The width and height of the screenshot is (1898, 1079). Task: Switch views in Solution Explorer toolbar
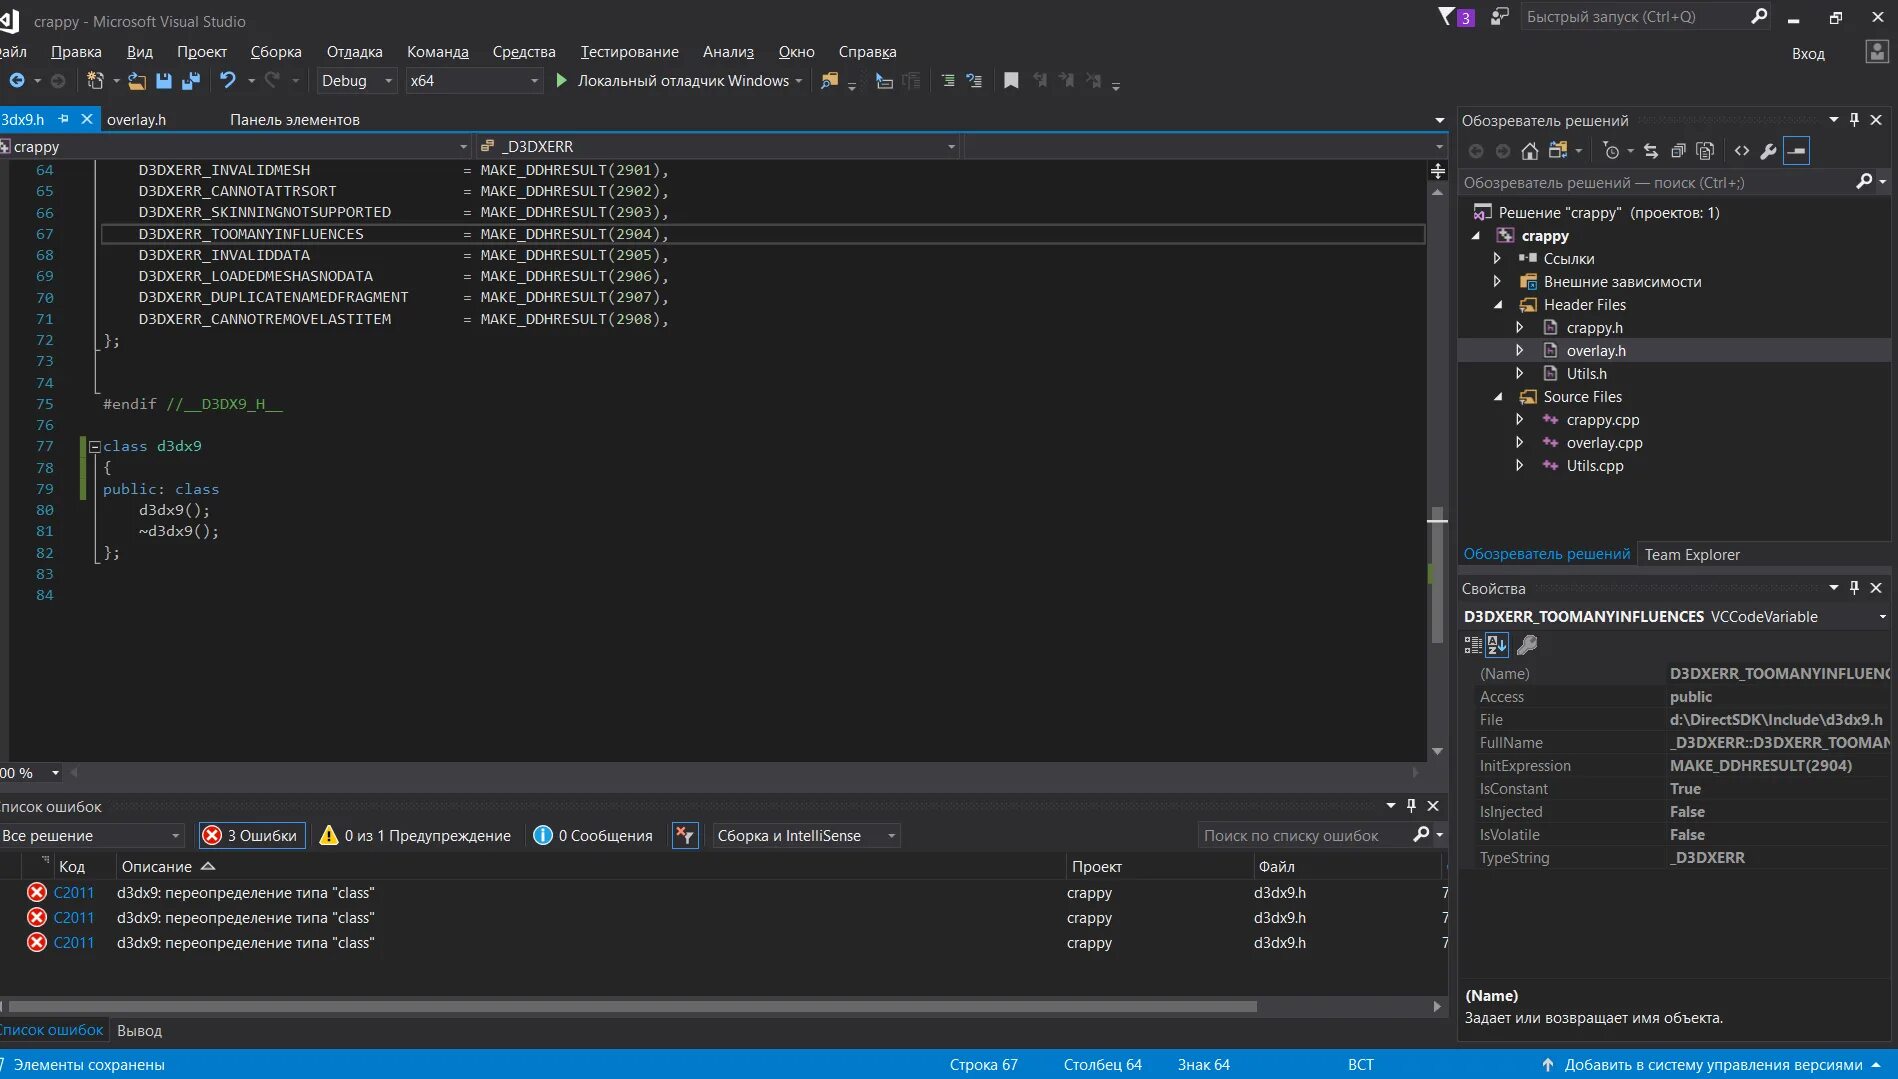coord(1558,151)
